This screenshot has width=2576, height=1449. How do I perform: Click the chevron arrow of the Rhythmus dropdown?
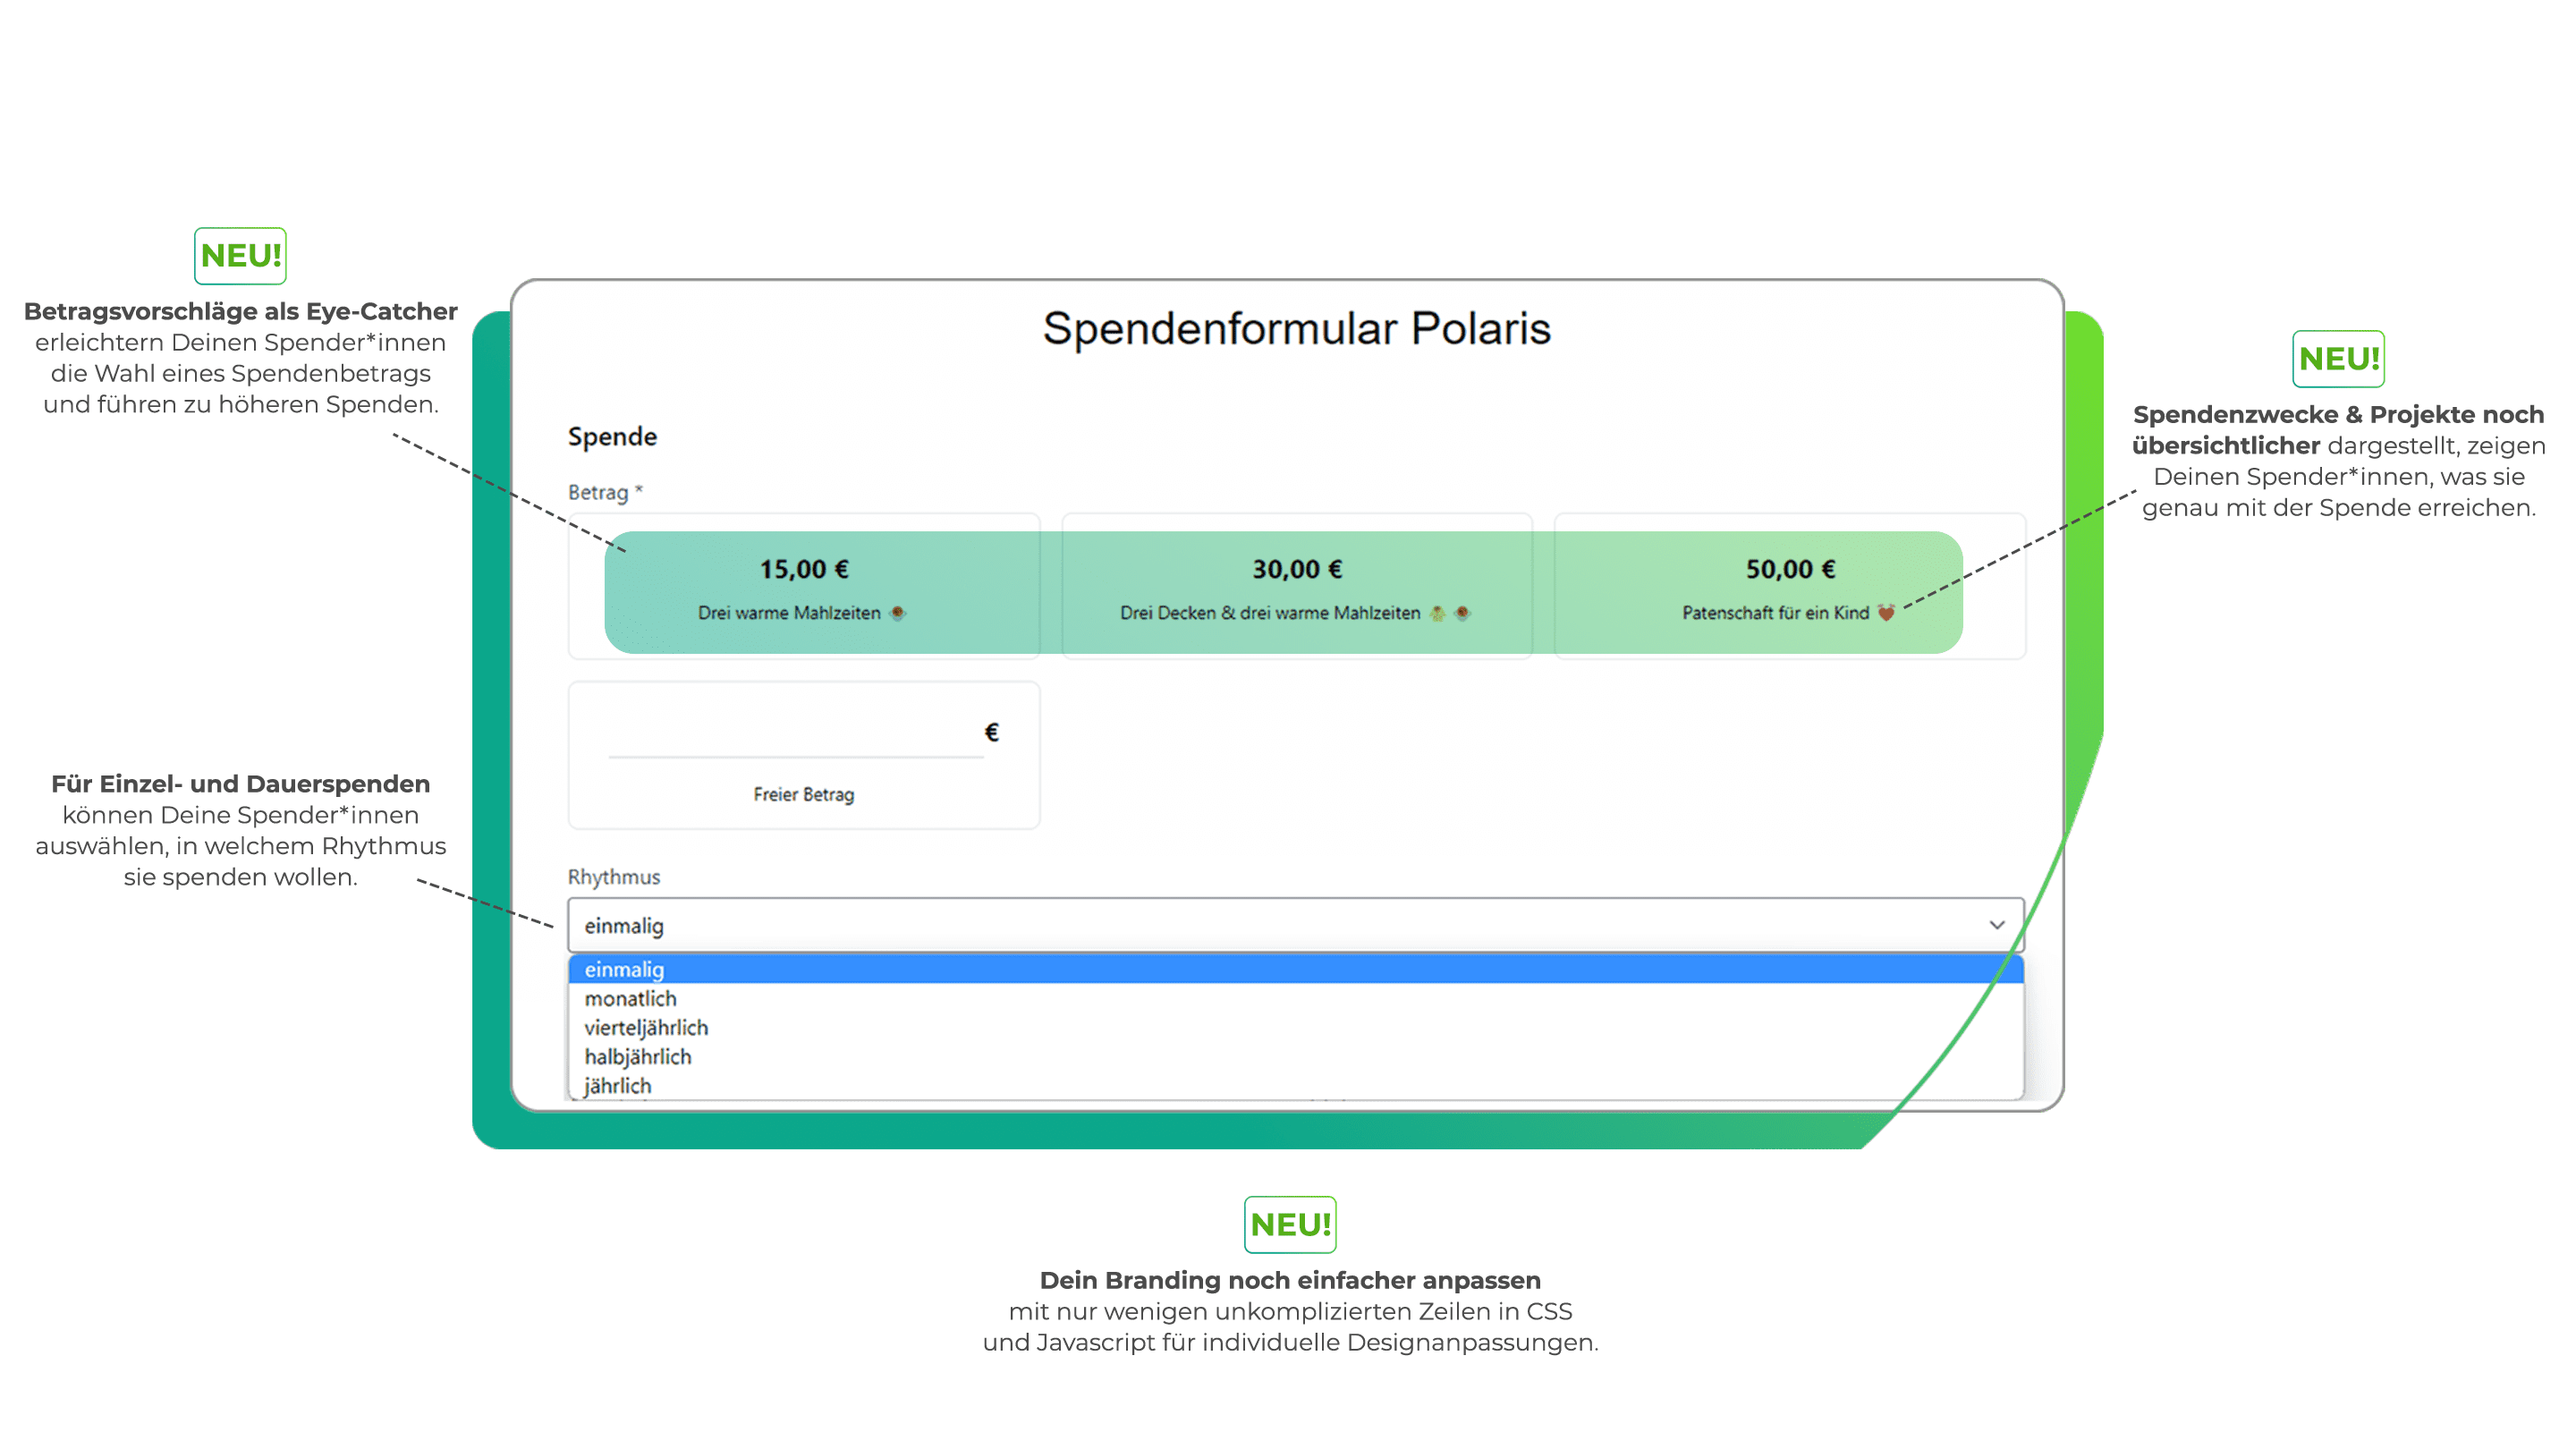point(1996,925)
